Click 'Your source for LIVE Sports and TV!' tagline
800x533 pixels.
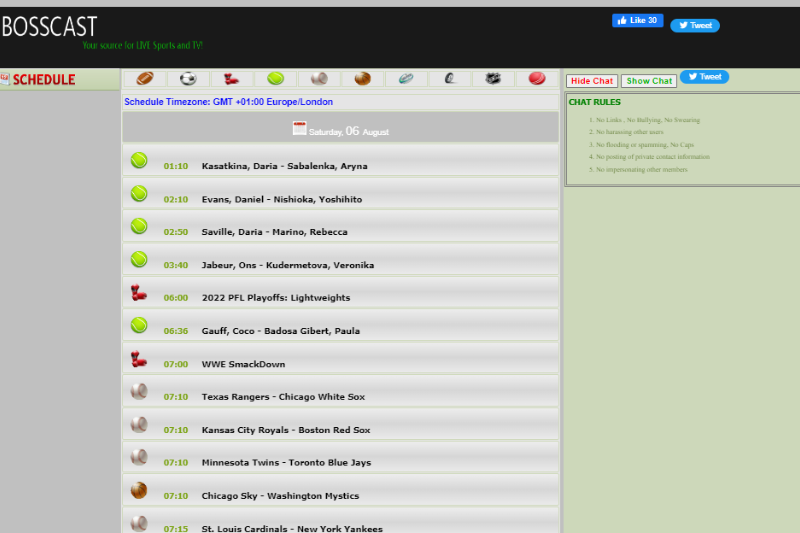pos(142,45)
